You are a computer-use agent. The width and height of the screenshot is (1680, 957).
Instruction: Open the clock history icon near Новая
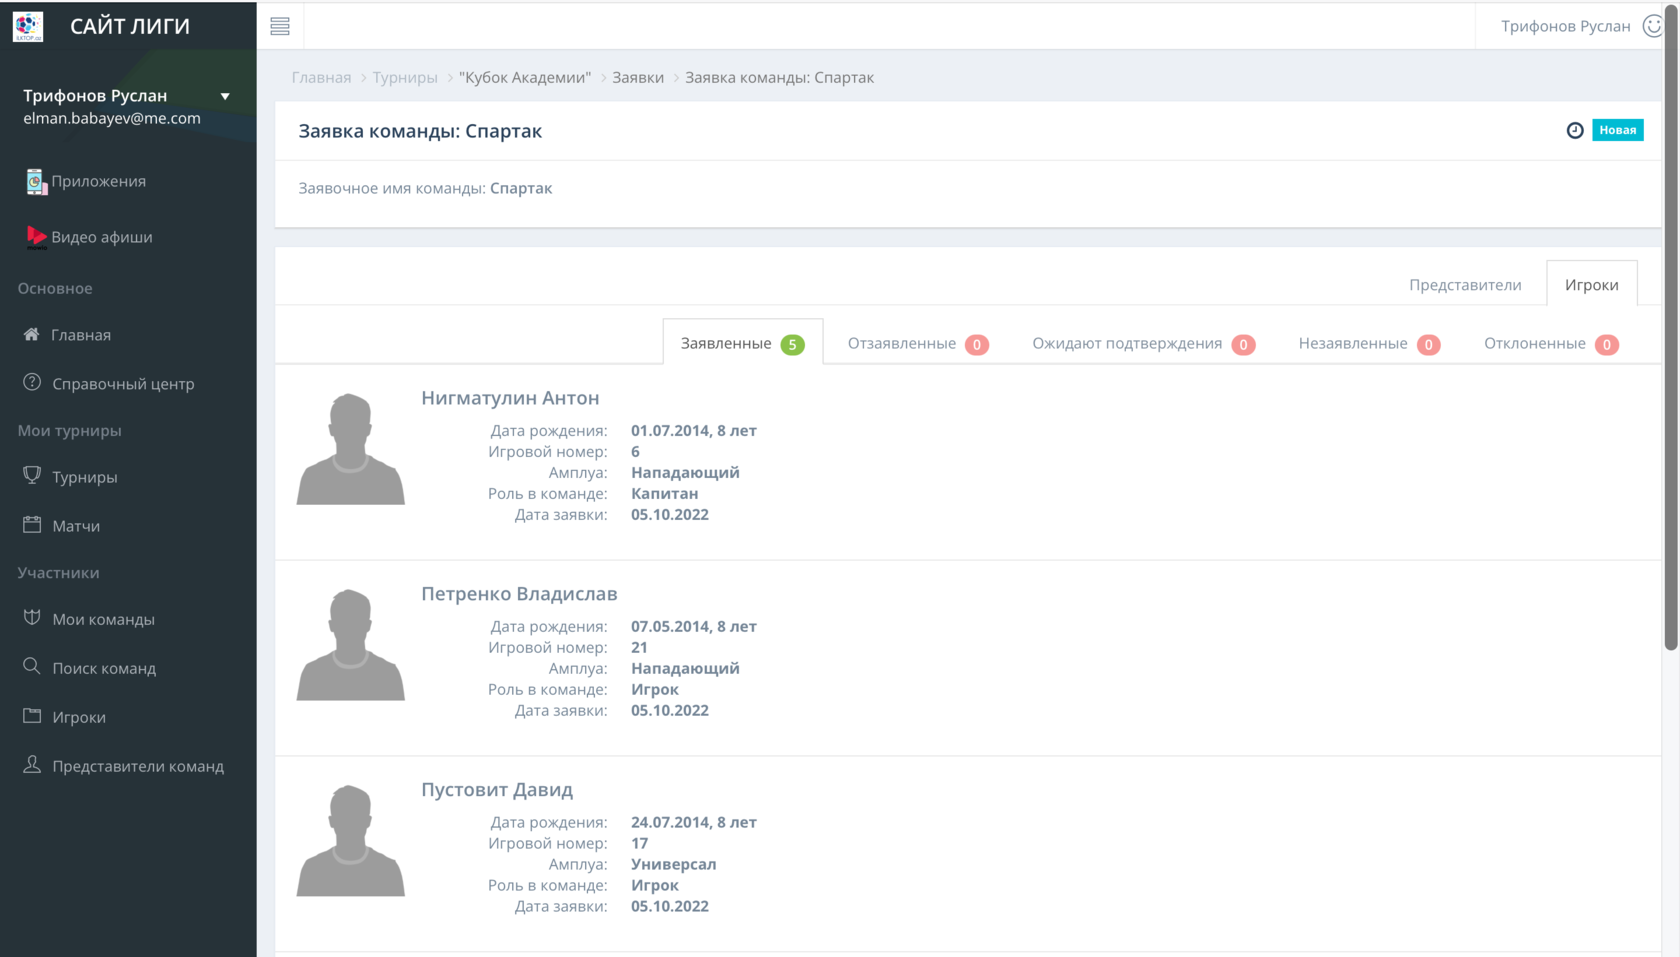1575,130
